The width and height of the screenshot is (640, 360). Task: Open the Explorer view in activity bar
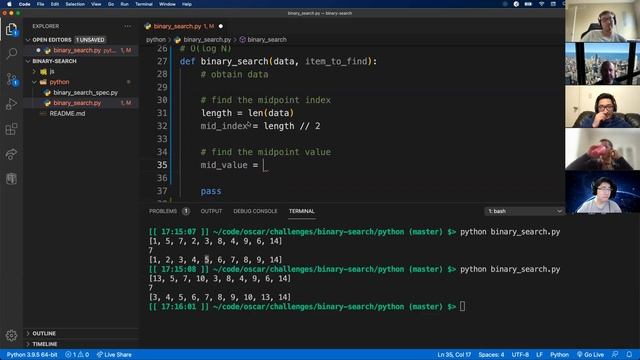(11, 29)
